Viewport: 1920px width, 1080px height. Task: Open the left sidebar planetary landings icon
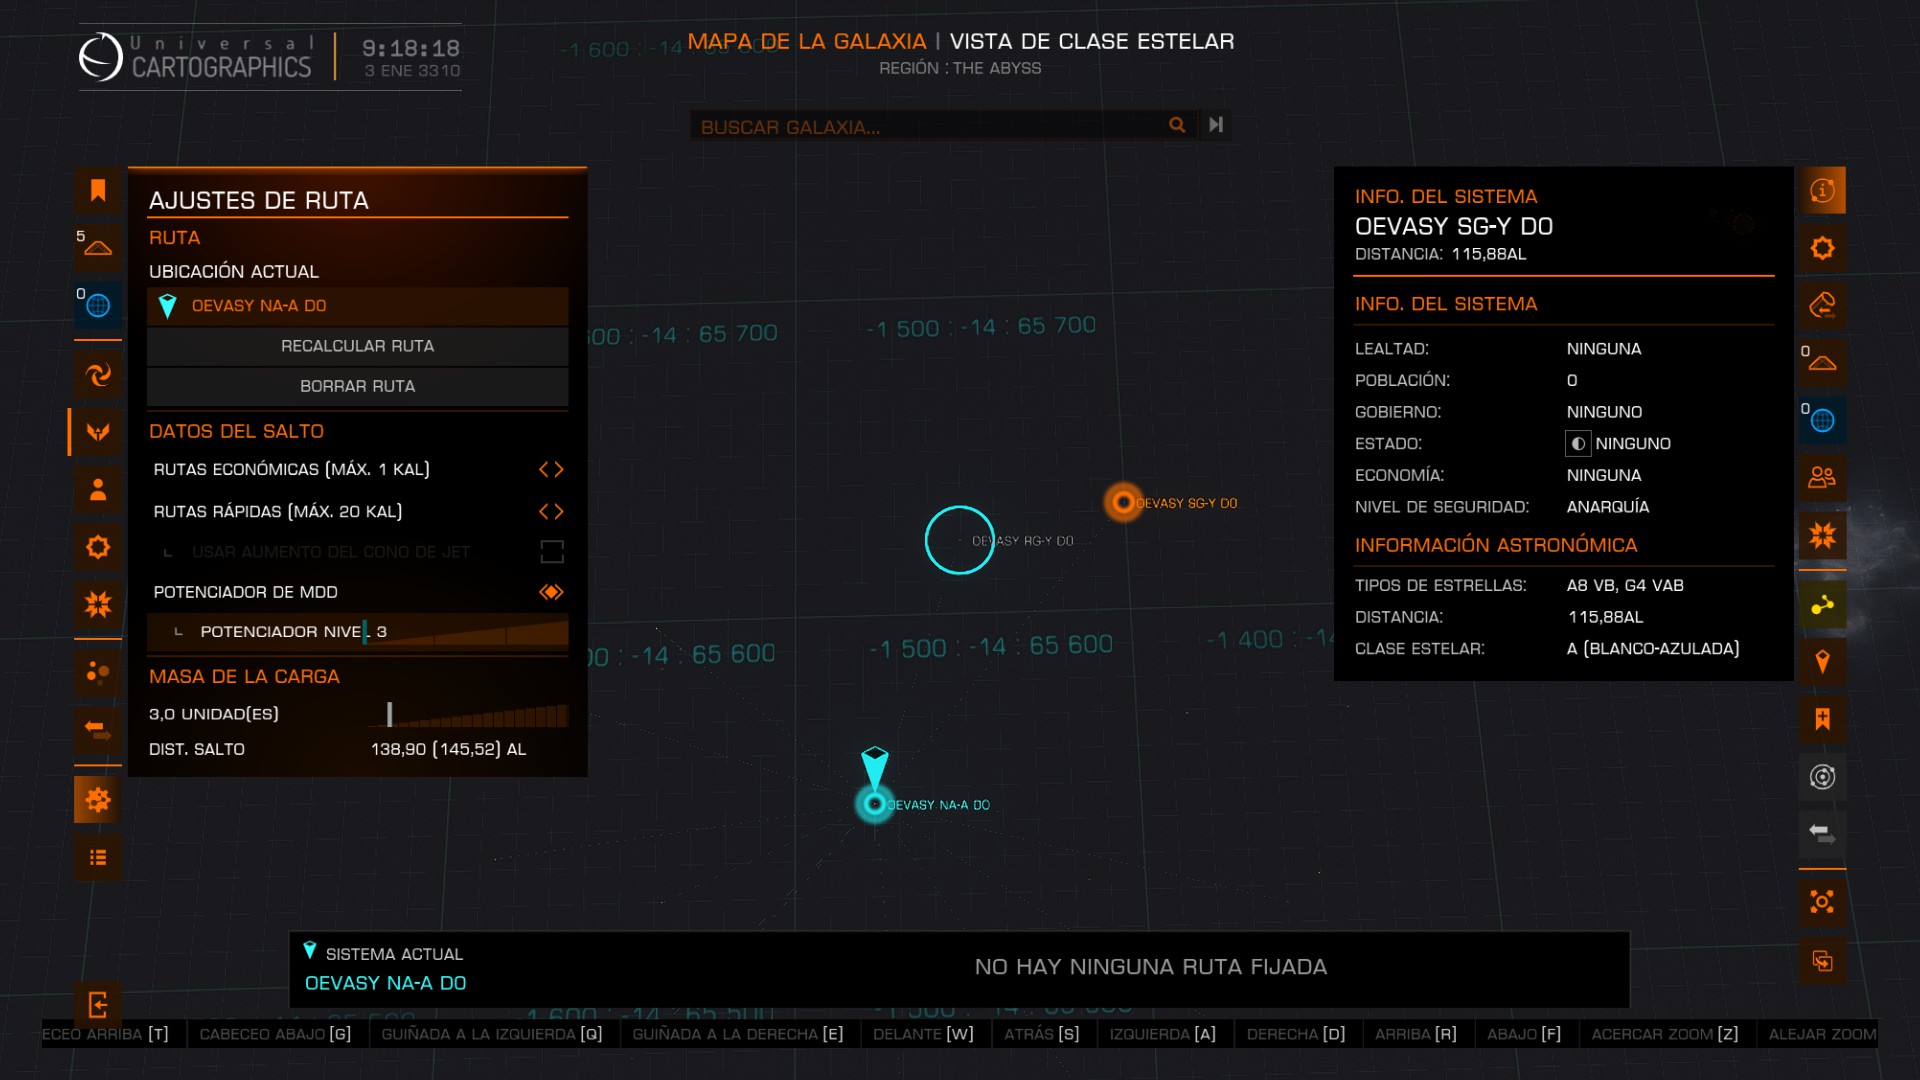pyautogui.click(x=98, y=247)
